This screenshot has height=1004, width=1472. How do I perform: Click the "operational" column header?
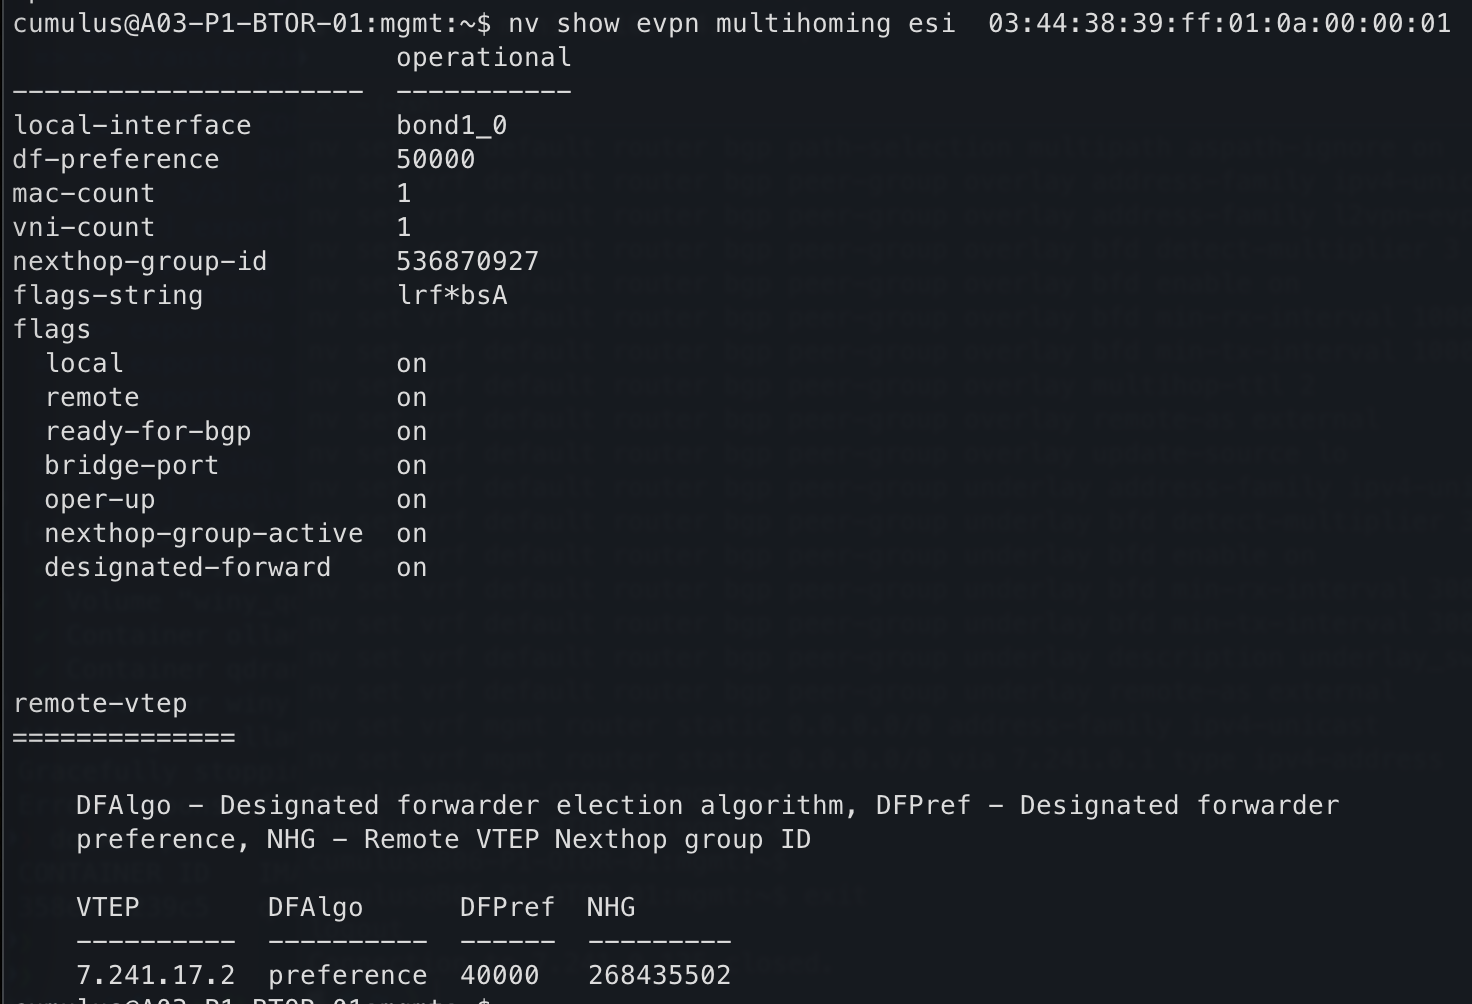pyautogui.click(x=484, y=58)
